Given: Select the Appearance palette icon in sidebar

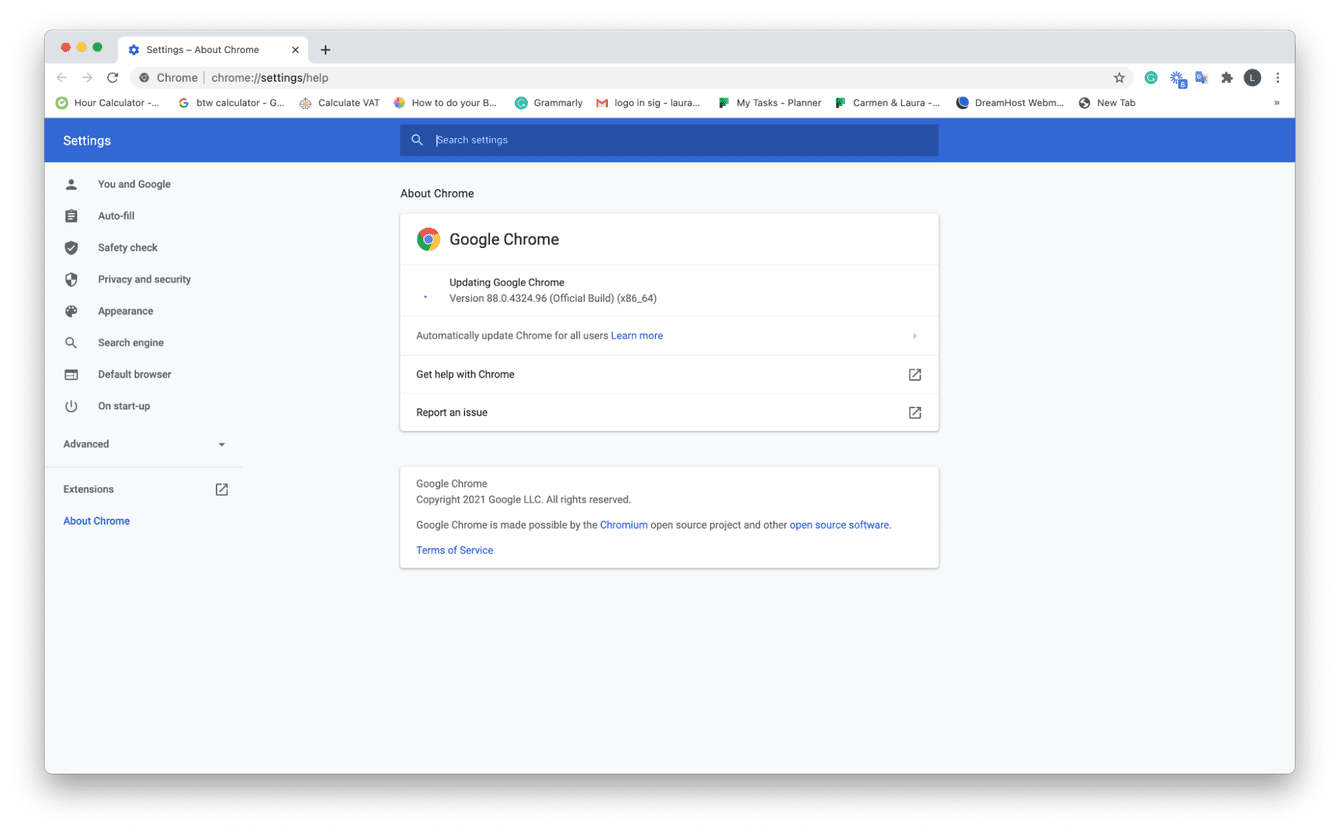Looking at the screenshot, I should 70,311.
